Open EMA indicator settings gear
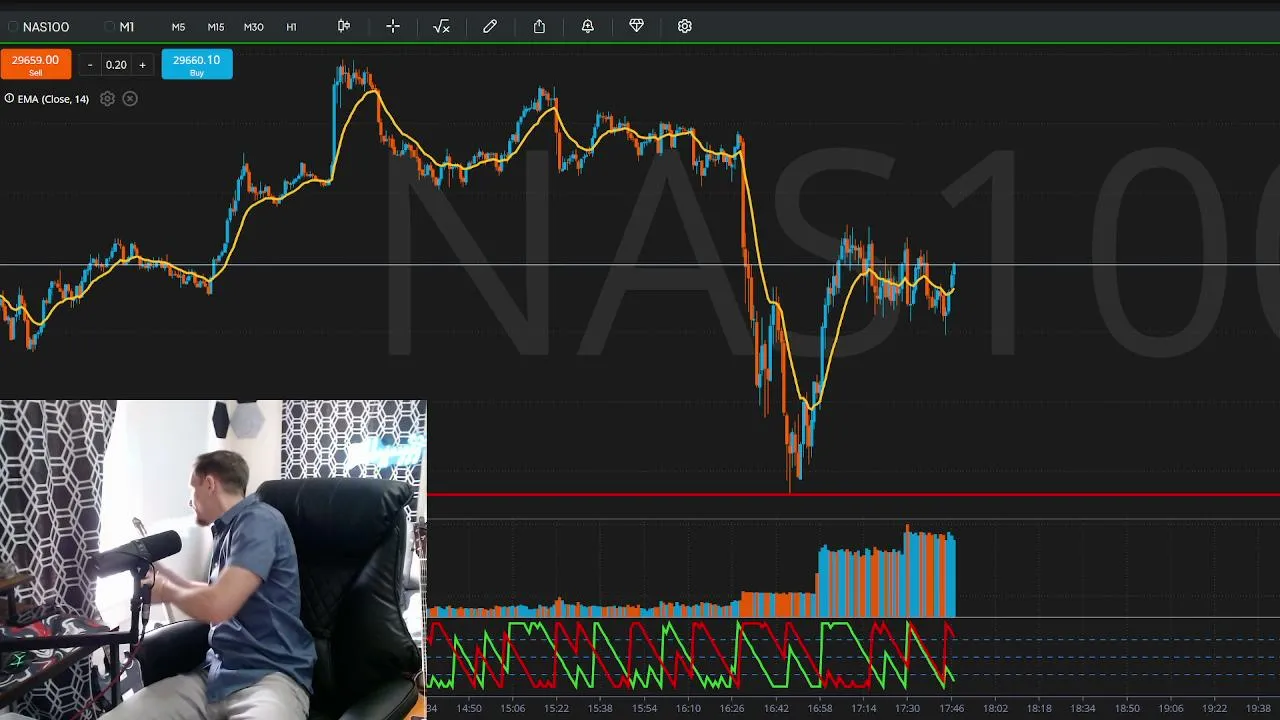The image size is (1280, 720). [x=107, y=99]
